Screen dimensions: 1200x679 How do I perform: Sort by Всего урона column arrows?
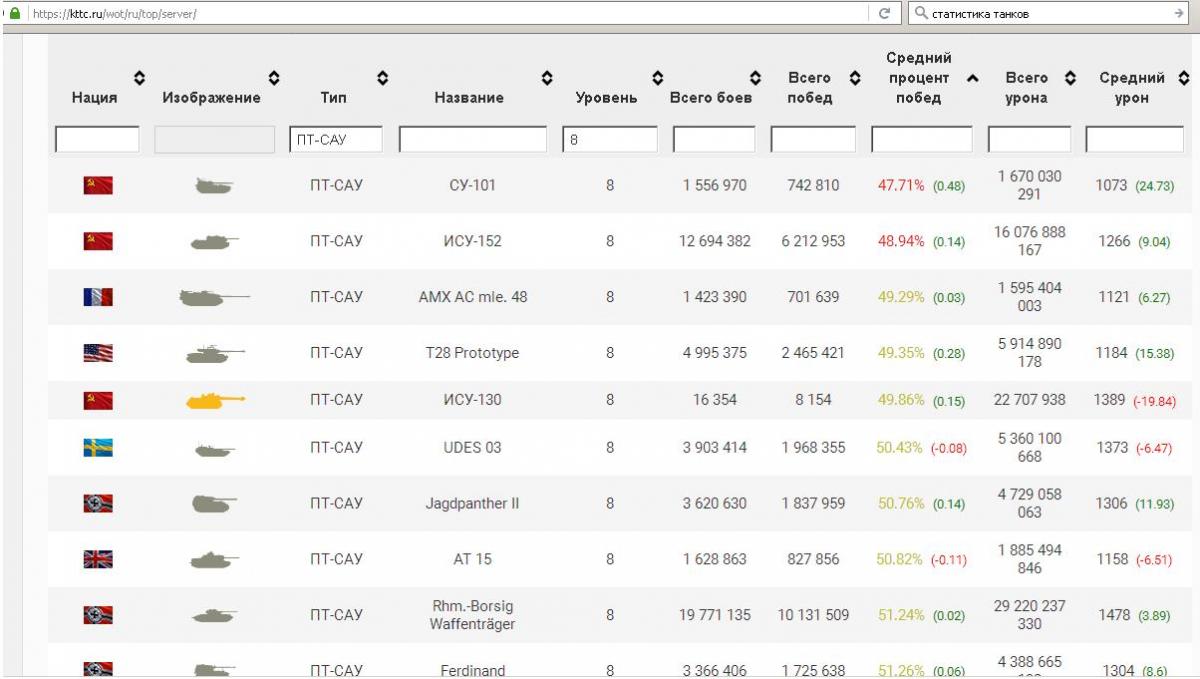click(1071, 78)
